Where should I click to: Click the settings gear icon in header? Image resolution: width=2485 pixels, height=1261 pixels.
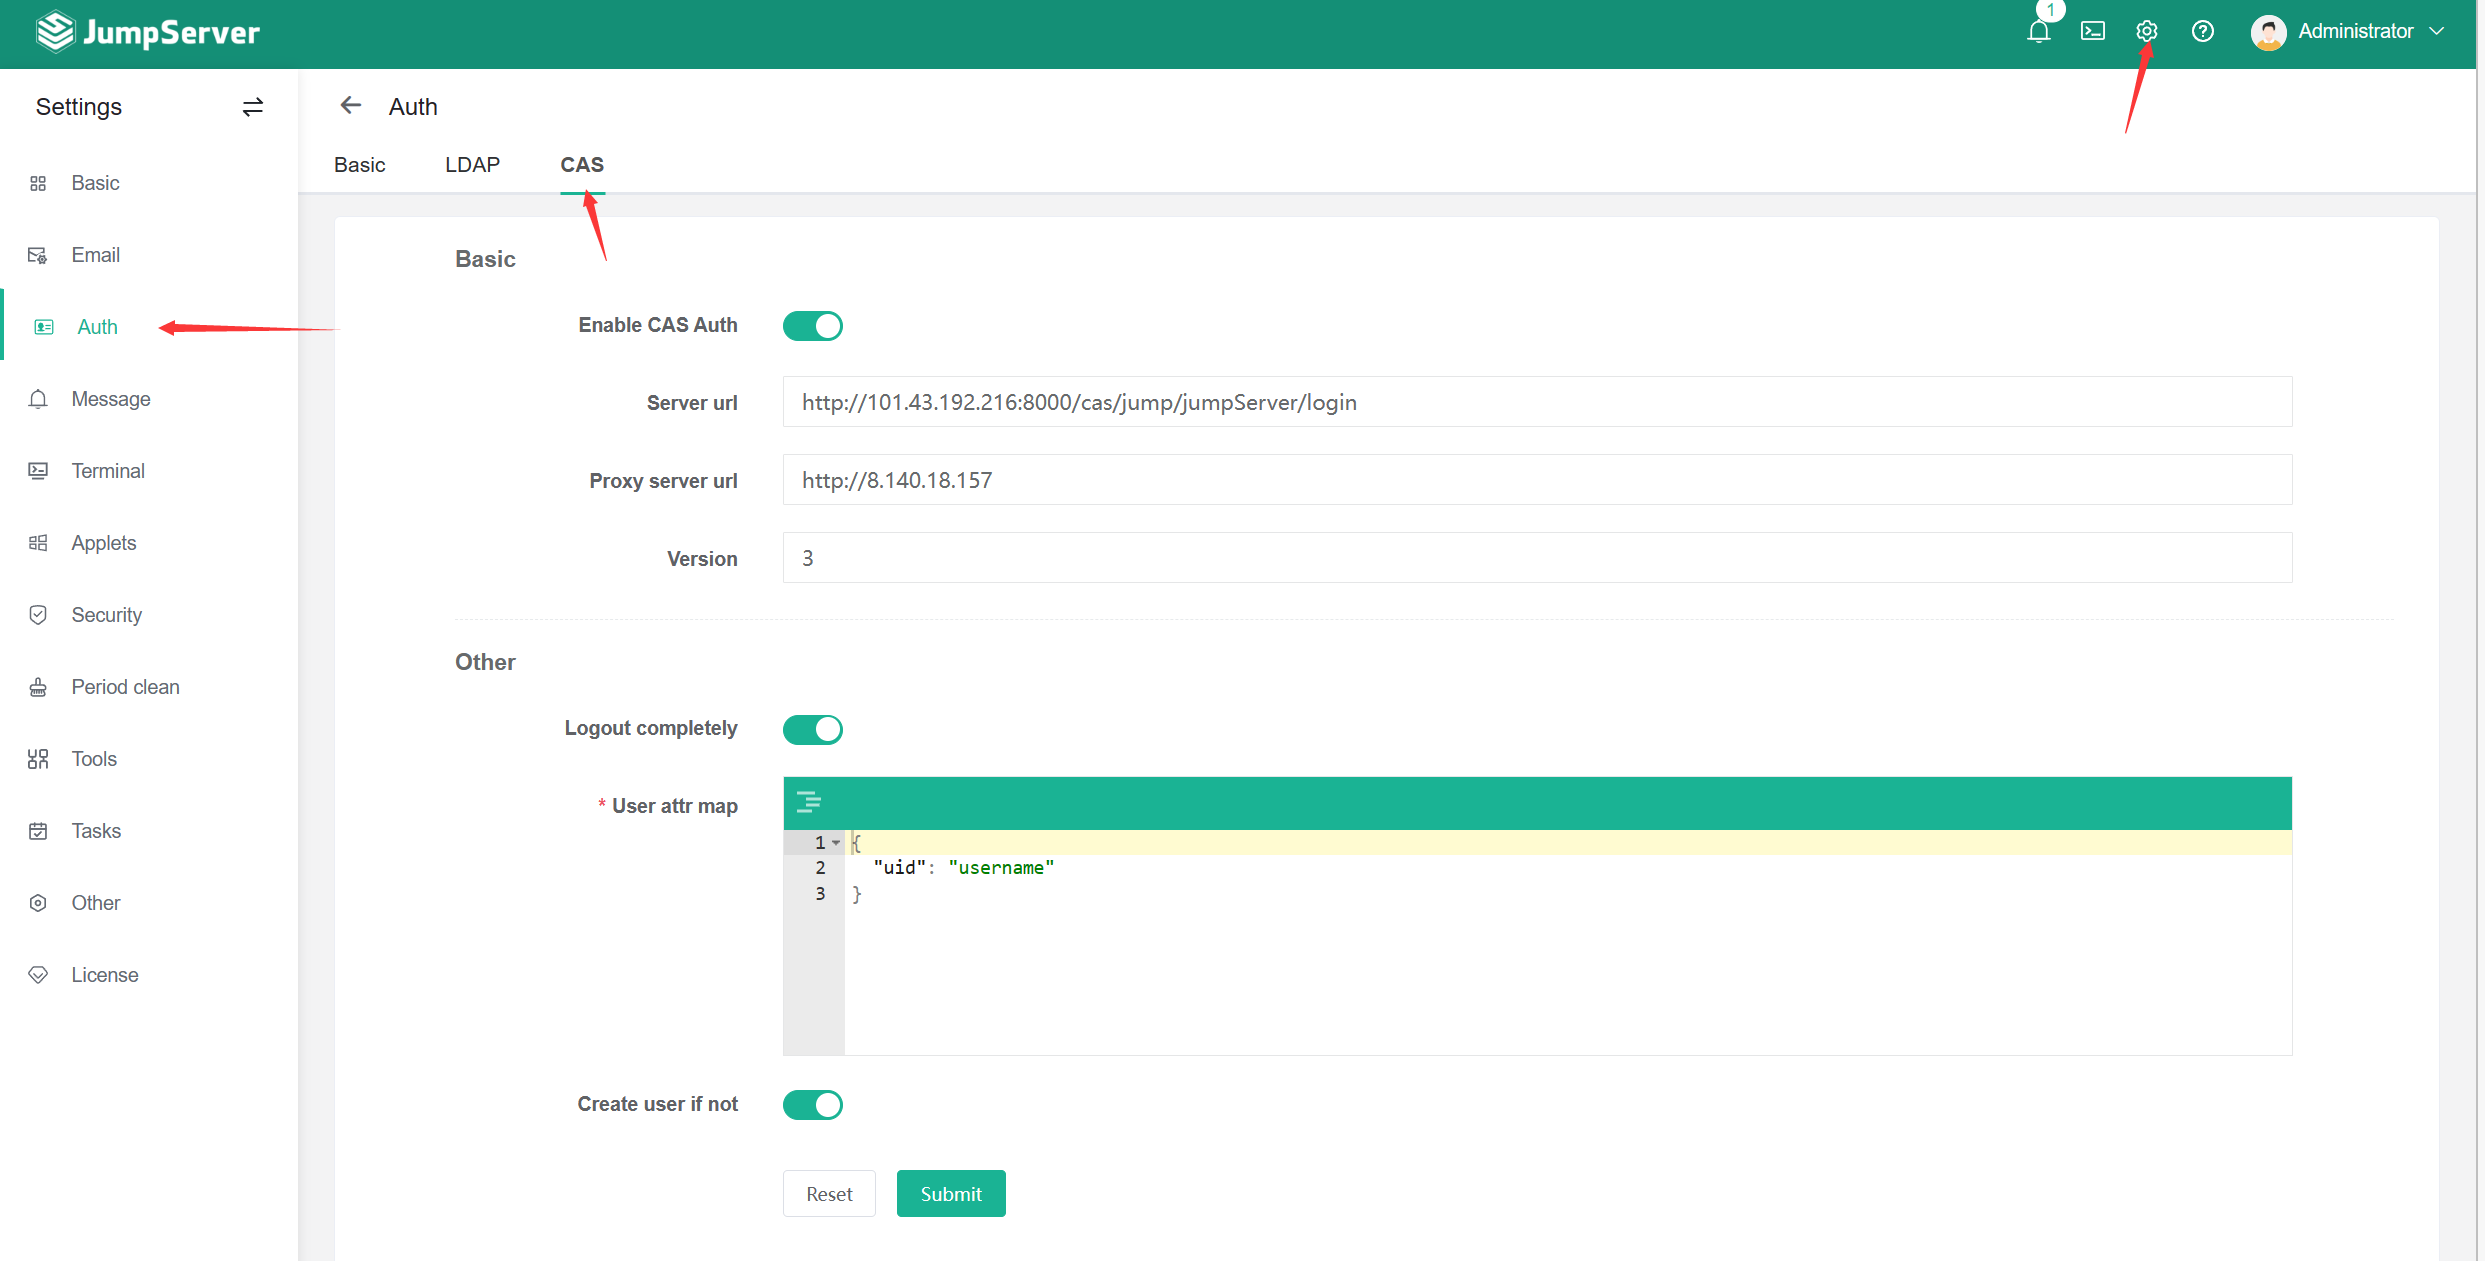2146,32
